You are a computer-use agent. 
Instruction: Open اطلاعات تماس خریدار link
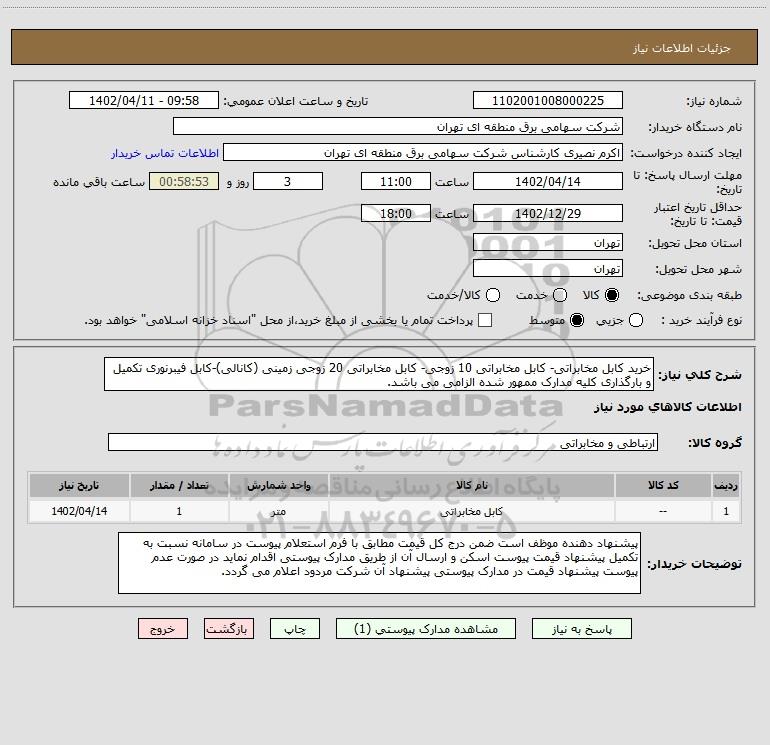coord(165,153)
